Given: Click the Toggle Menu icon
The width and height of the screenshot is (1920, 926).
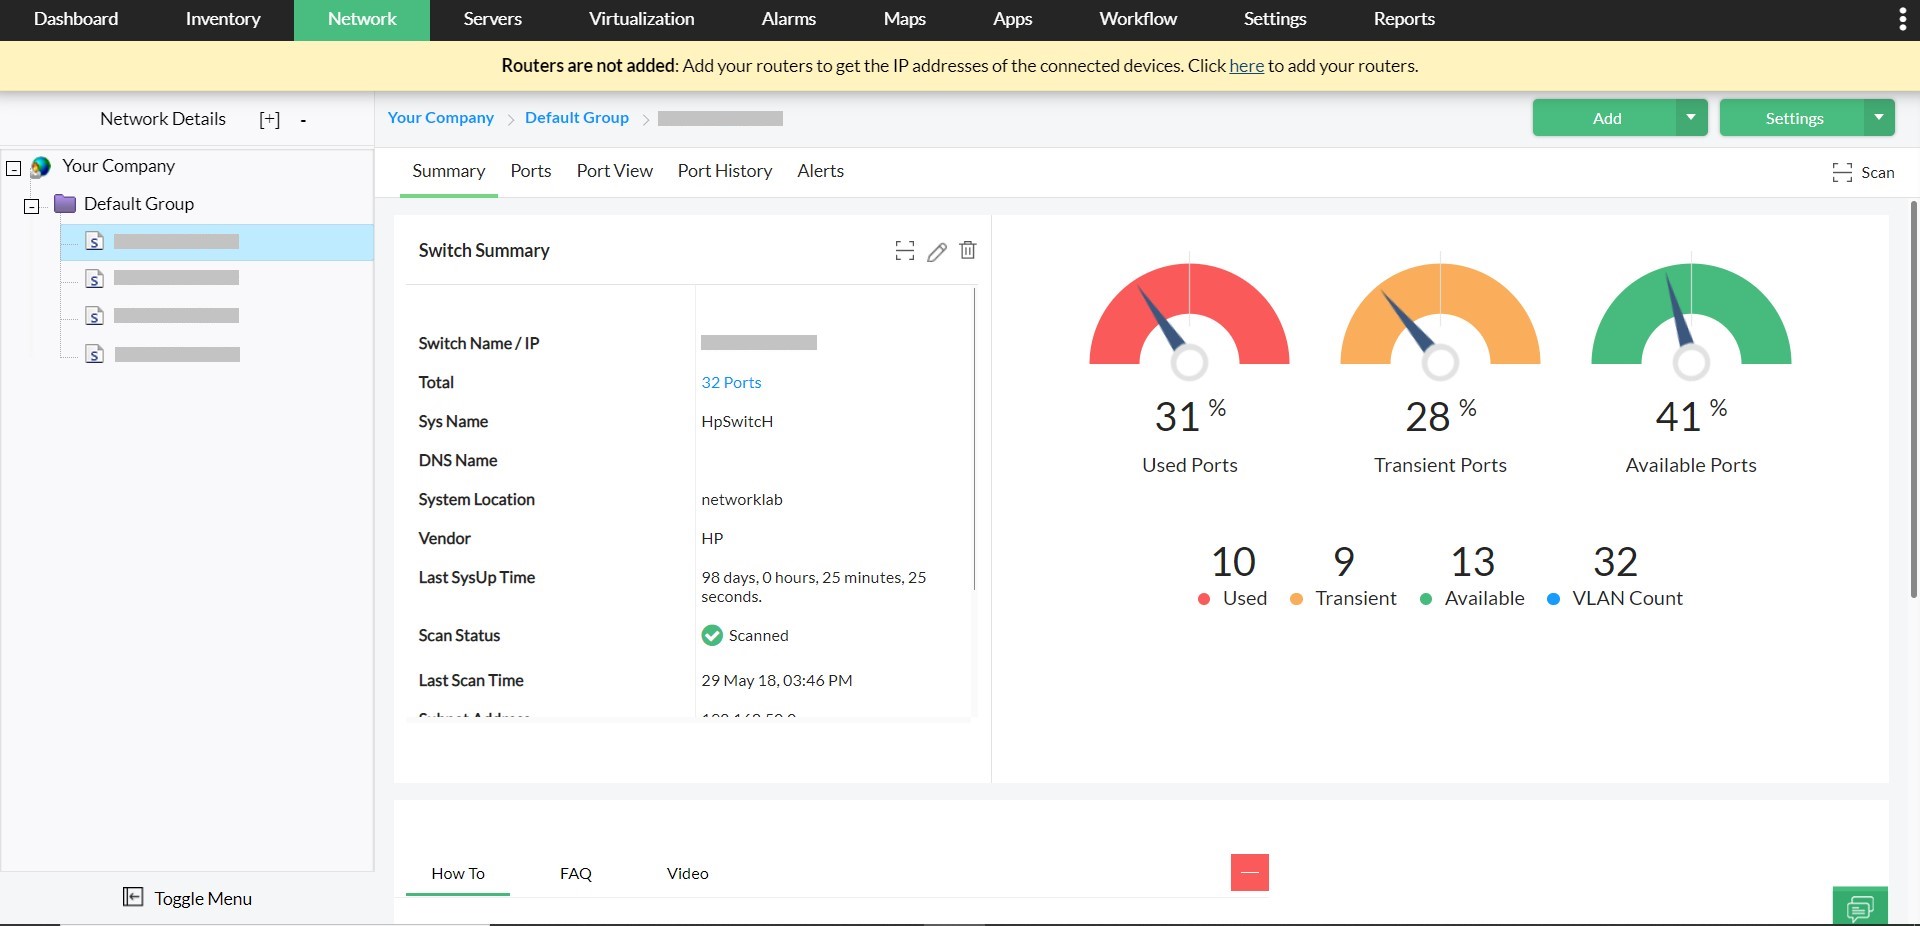Looking at the screenshot, I should click(x=133, y=897).
